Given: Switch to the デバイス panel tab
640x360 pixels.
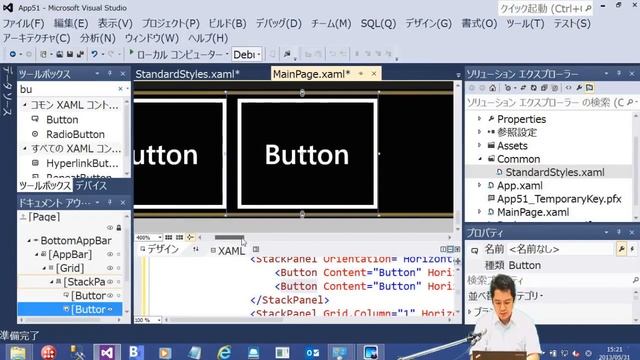Looking at the screenshot, I should 91,186.
